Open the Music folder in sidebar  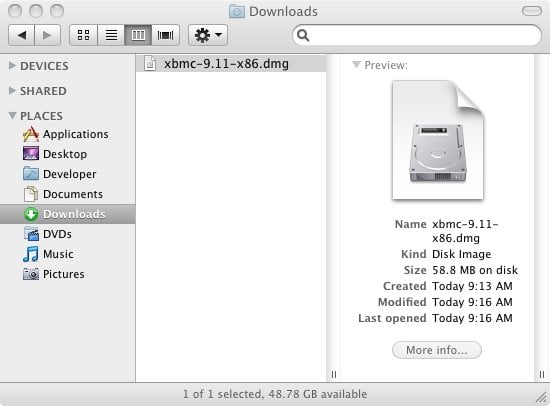click(x=48, y=254)
